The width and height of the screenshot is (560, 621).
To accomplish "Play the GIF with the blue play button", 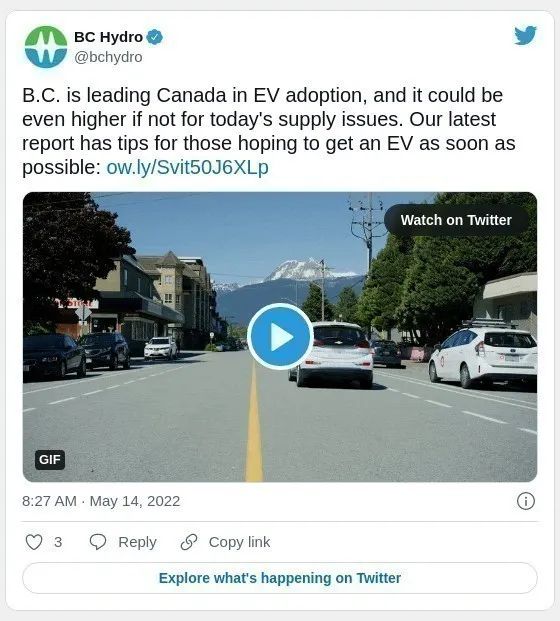I will (x=280, y=337).
